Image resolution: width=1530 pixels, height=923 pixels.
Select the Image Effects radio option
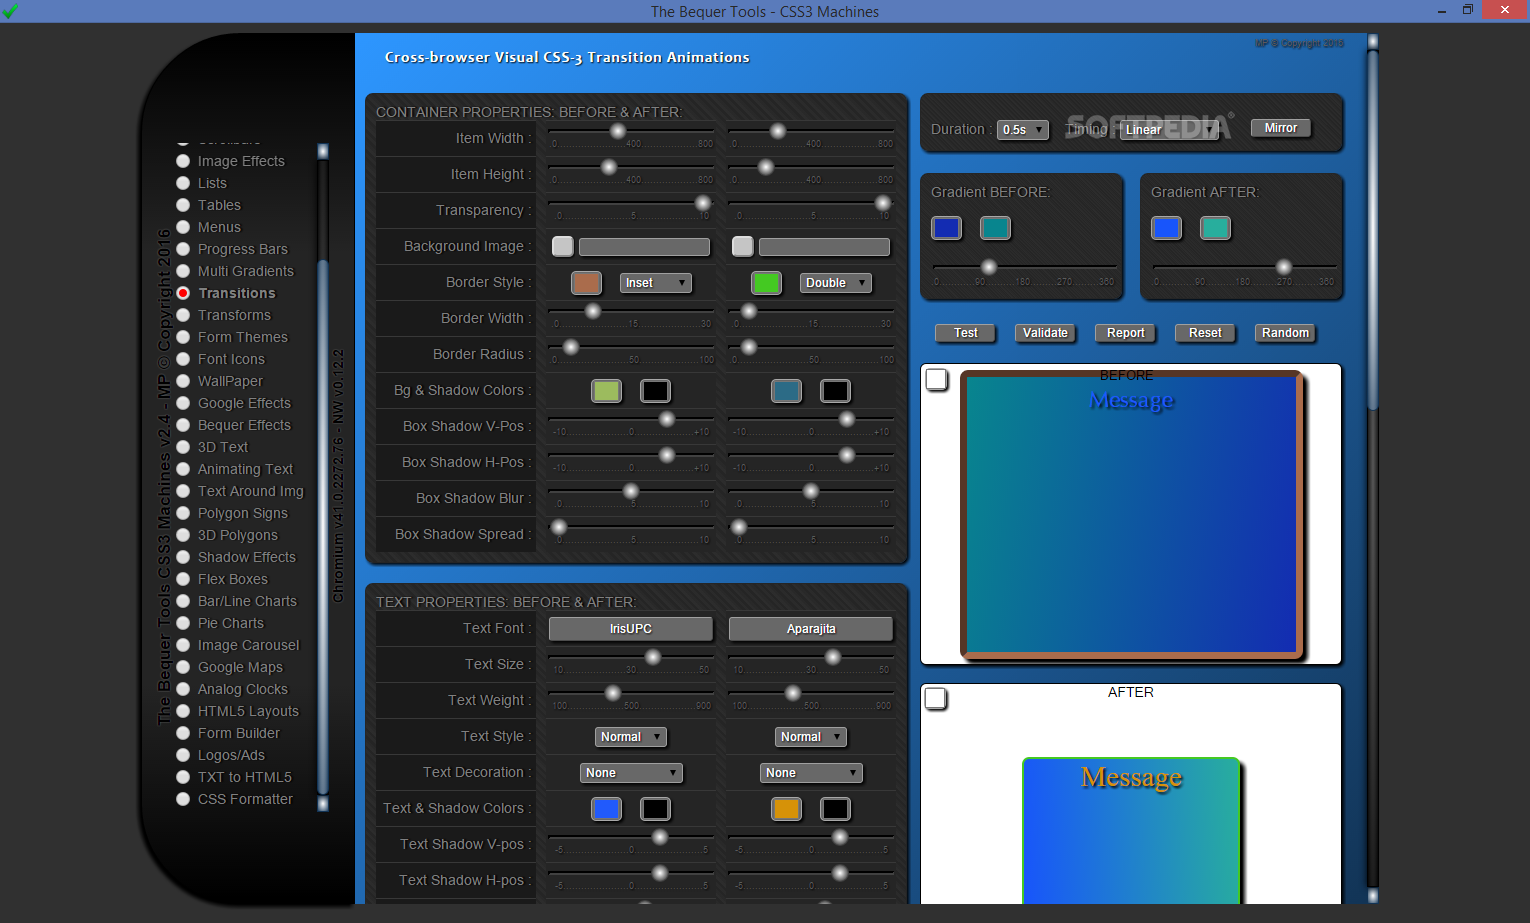click(x=183, y=161)
